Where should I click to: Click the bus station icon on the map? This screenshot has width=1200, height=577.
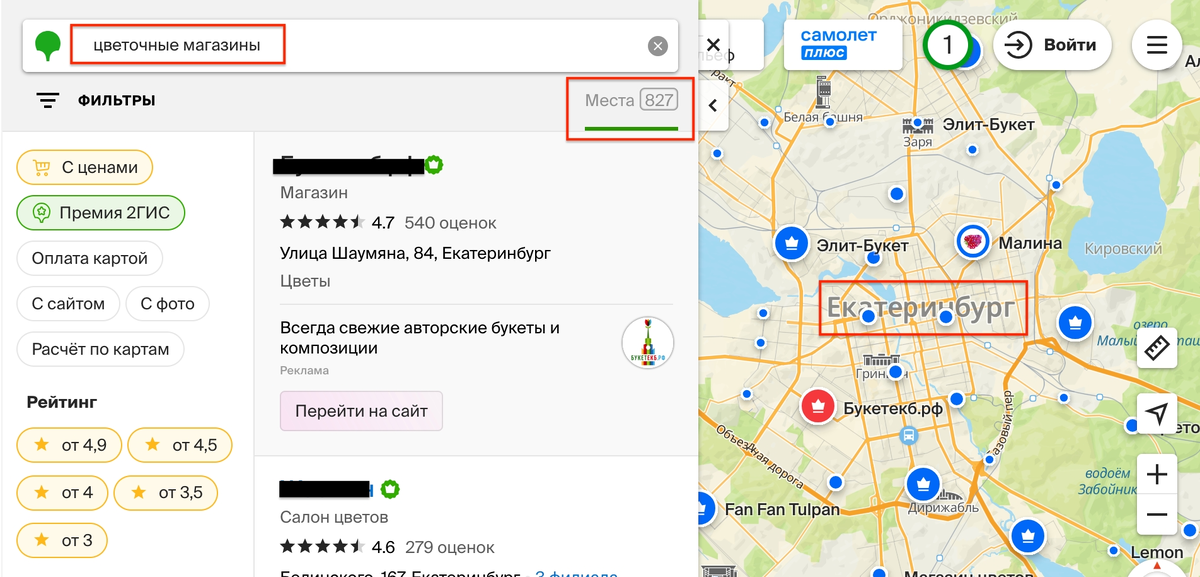pyautogui.click(x=909, y=435)
